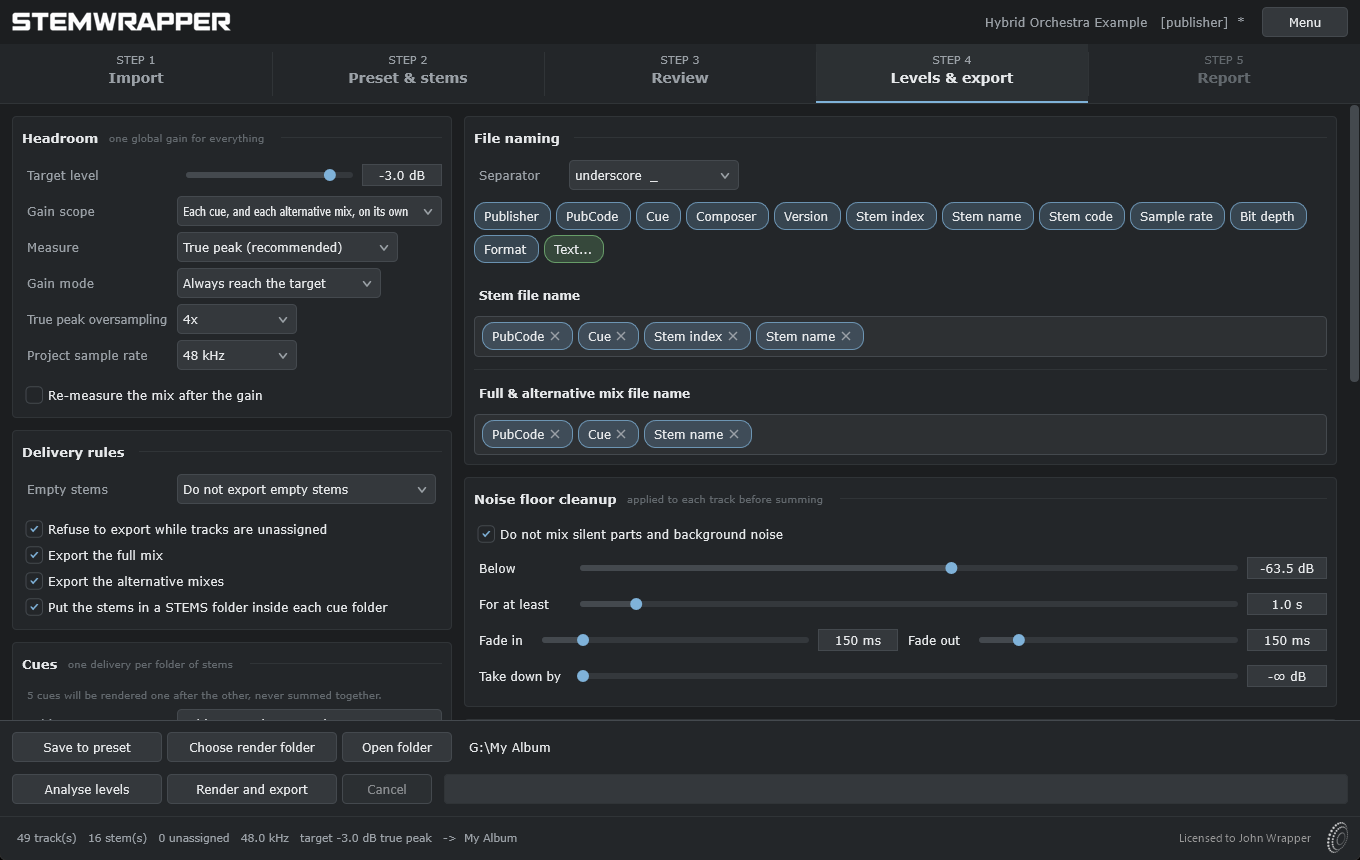This screenshot has width=1360, height=860.
Task: Open the Separator dropdown
Action: click(653, 175)
